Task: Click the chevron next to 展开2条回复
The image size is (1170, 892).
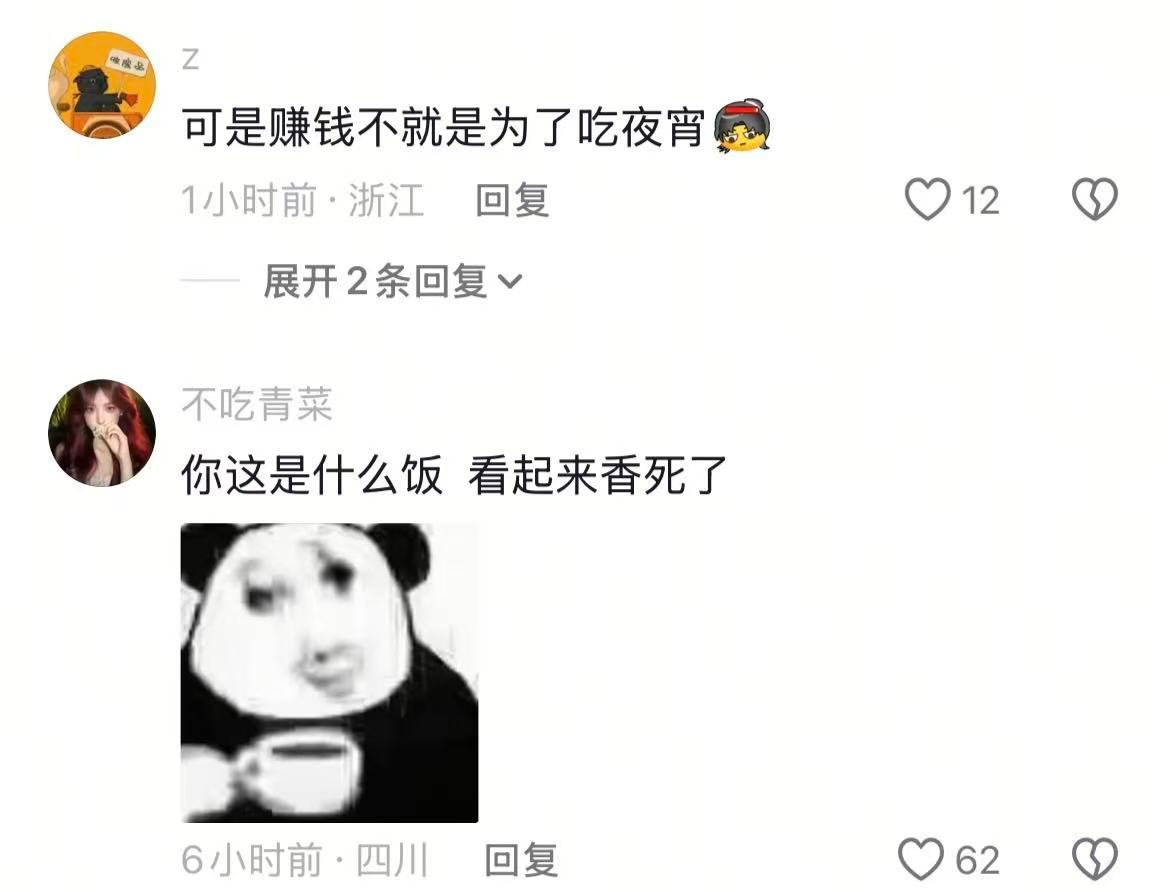Action: pyautogui.click(x=510, y=282)
